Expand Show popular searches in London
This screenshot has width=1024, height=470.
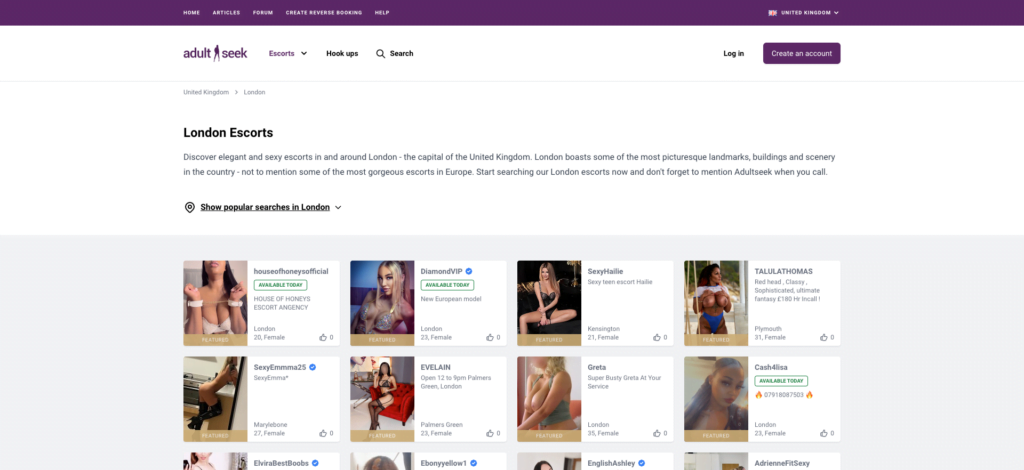pyautogui.click(x=264, y=208)
